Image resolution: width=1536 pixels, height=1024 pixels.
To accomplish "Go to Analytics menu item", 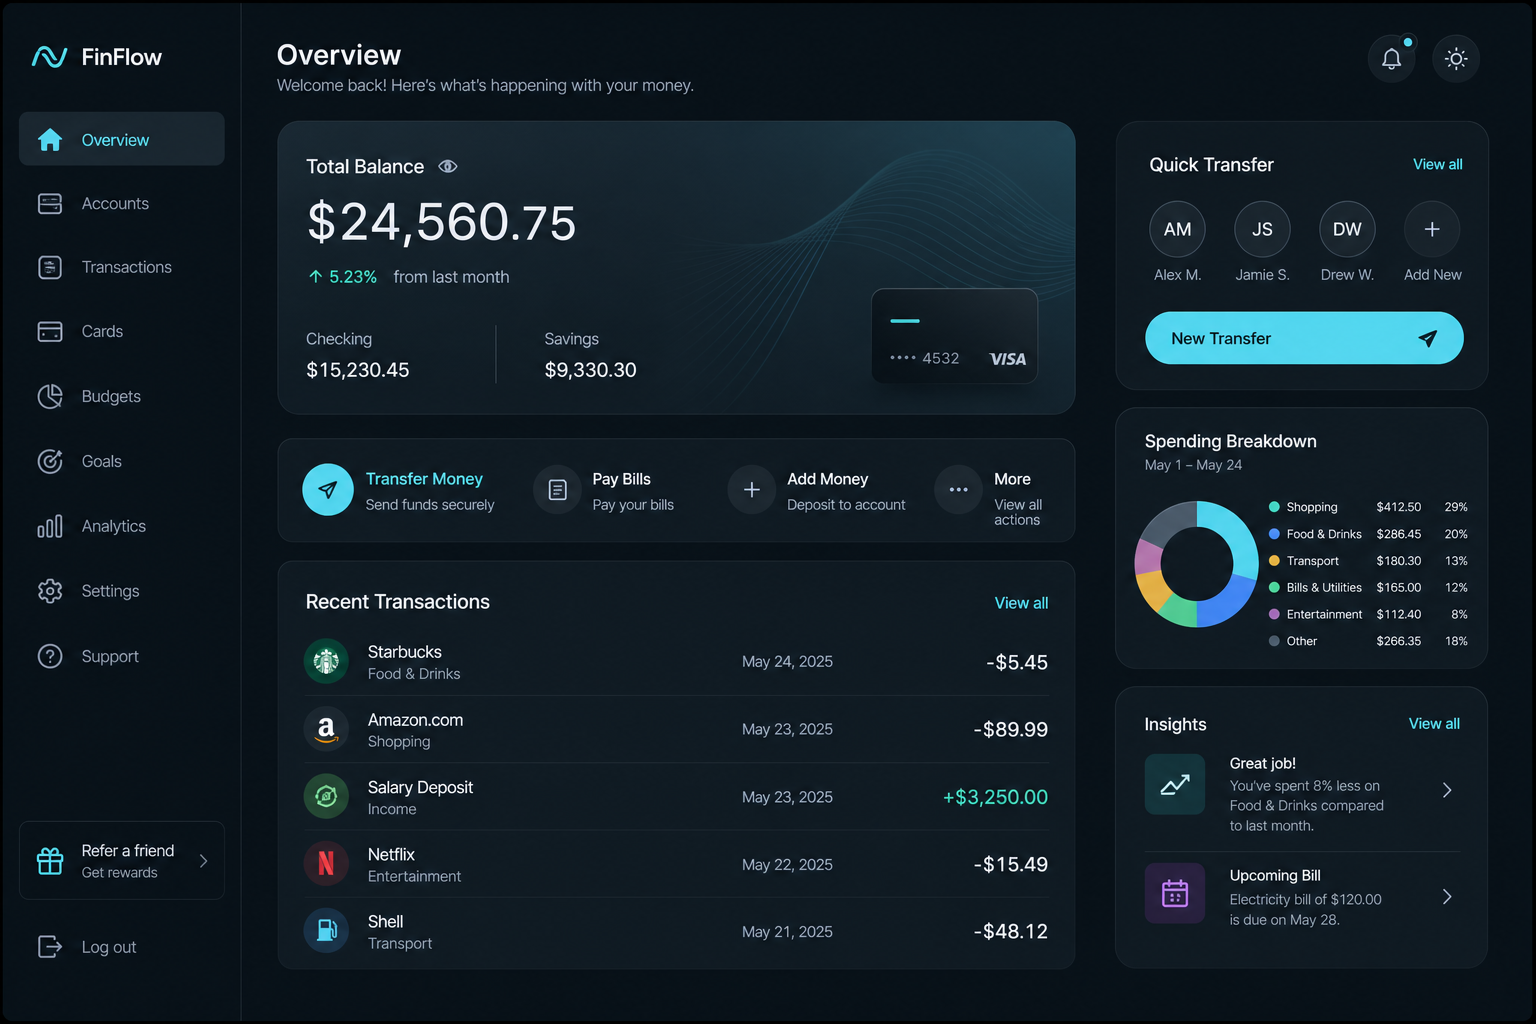I will tap(122, 526).
